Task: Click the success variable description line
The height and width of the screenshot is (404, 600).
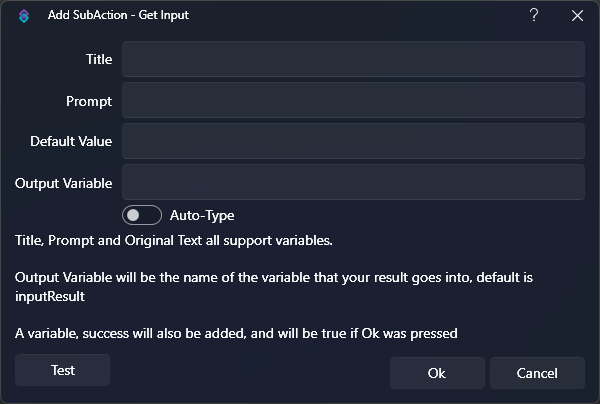Action: (x=236, y=333)
